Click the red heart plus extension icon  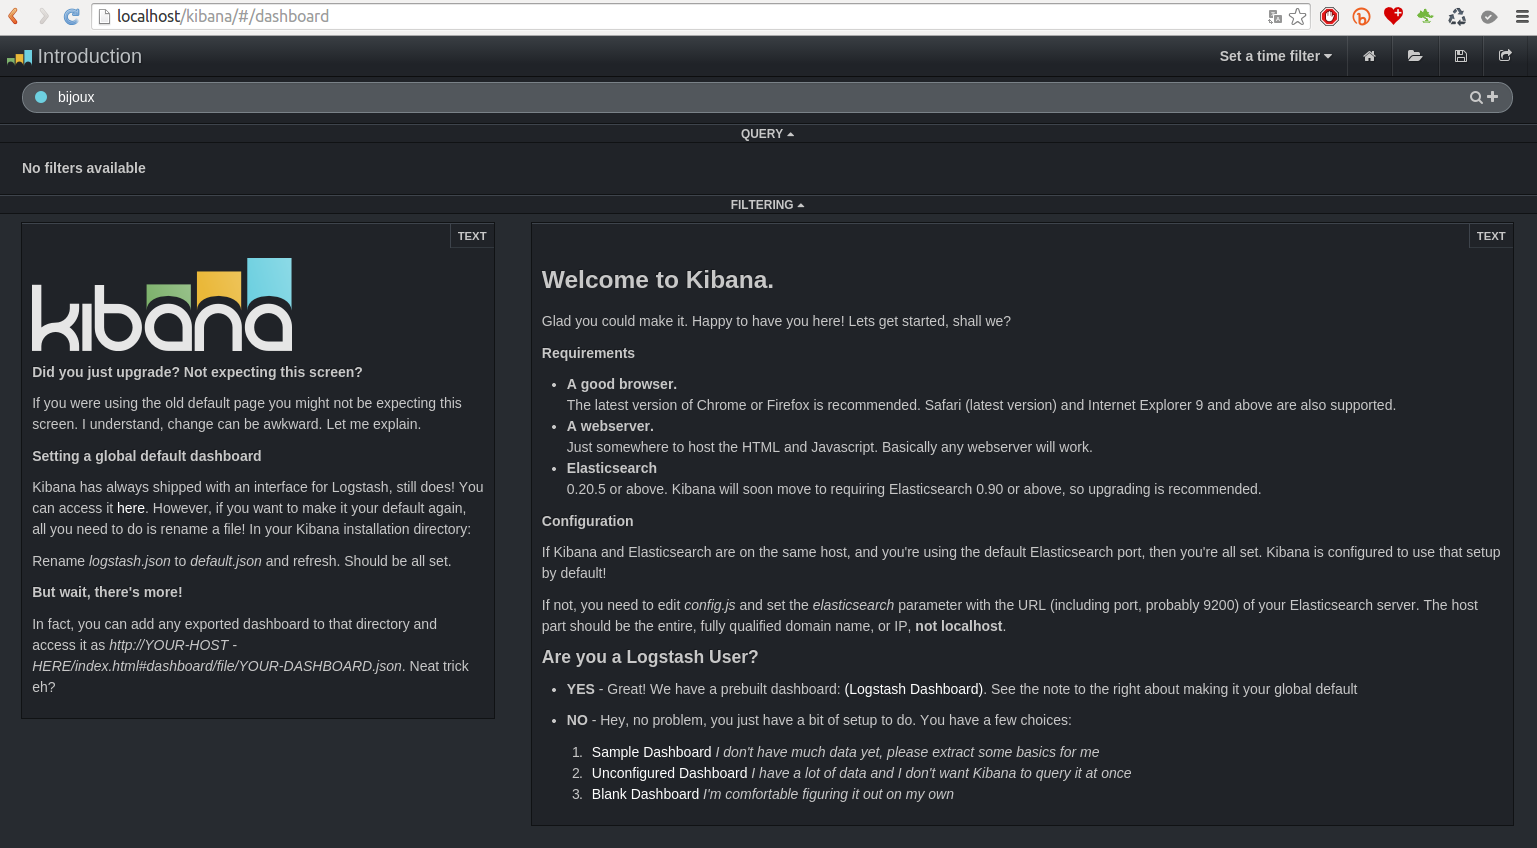point(1393,15)
